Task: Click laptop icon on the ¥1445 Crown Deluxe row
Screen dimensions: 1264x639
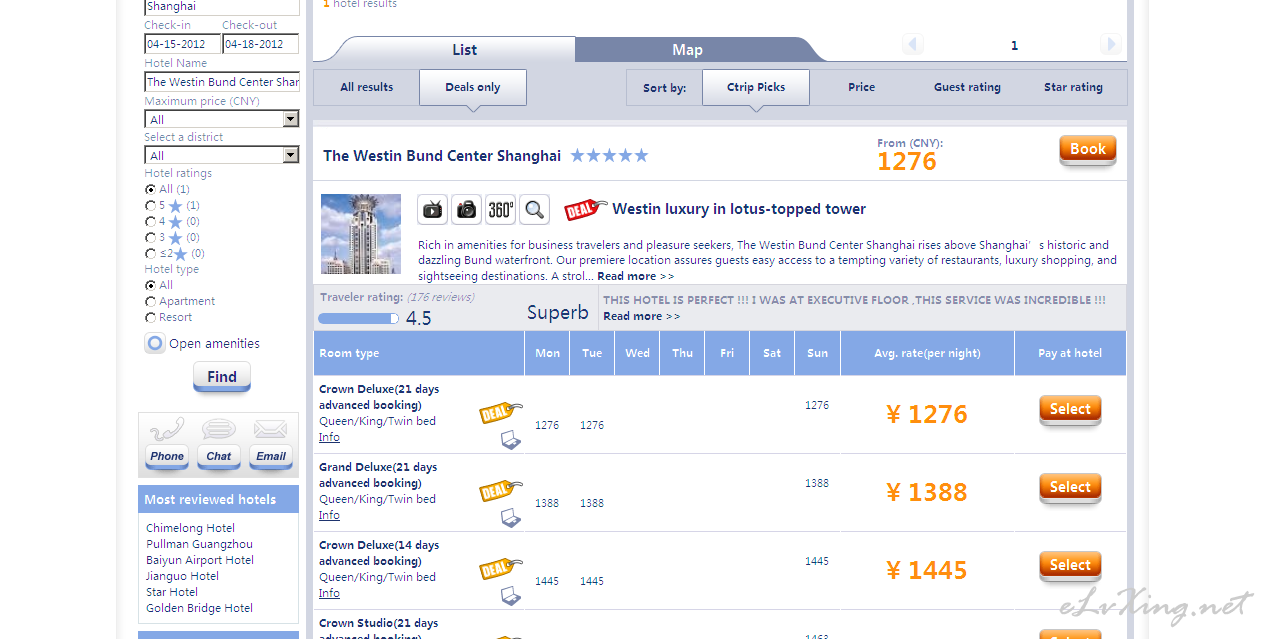Action: (x=511, y=596)
